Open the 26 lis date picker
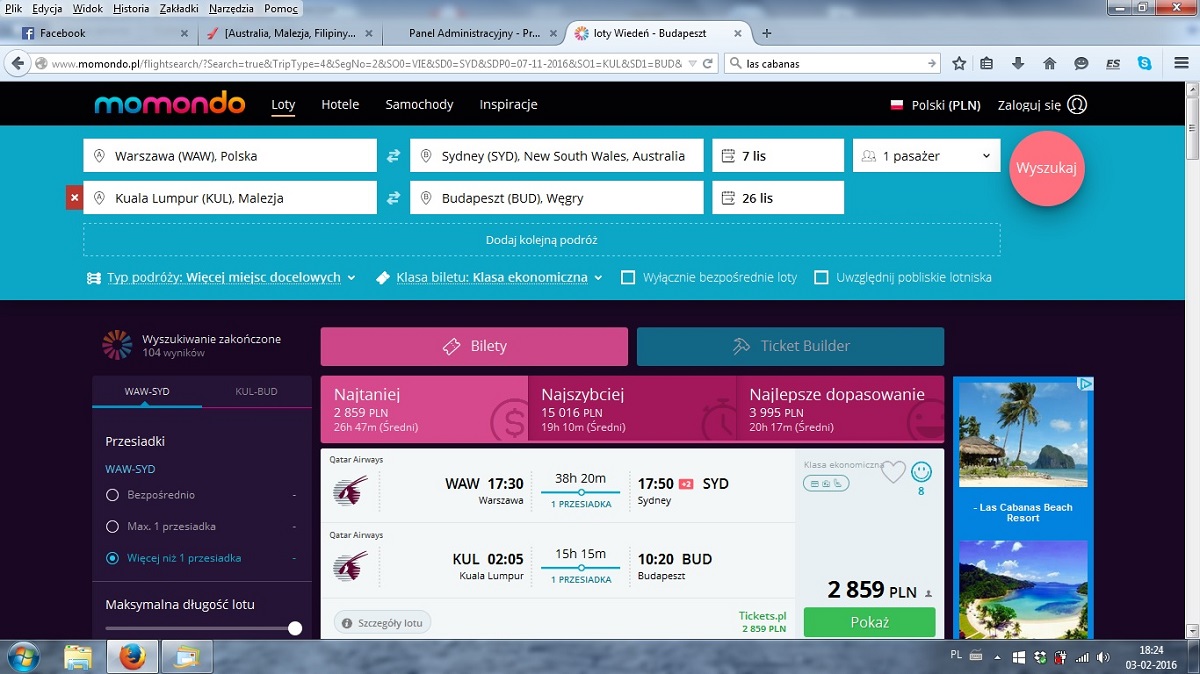 pos(778,198)
